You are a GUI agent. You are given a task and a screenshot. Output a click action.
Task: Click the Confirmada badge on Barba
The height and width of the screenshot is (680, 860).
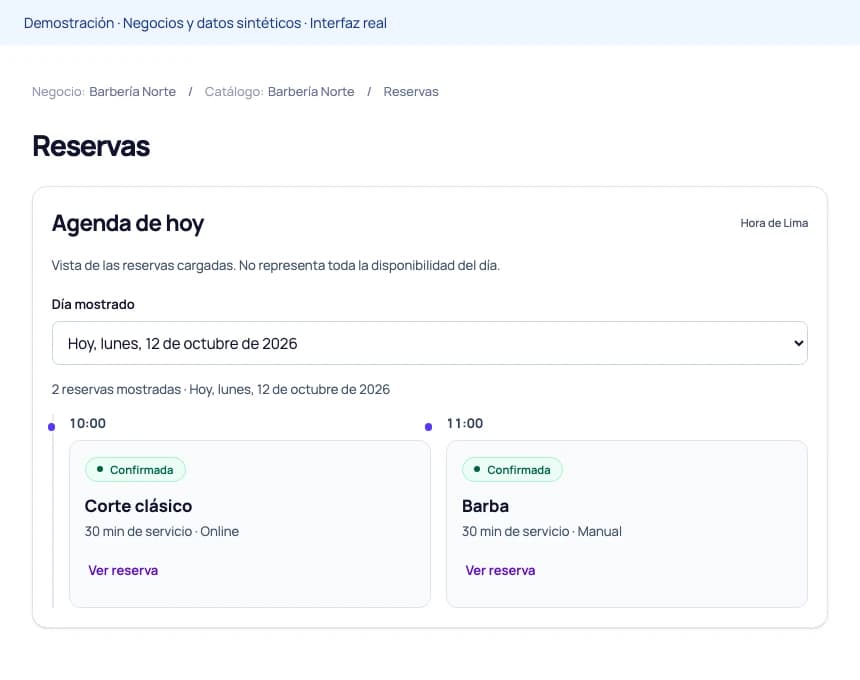pos(512,470)
